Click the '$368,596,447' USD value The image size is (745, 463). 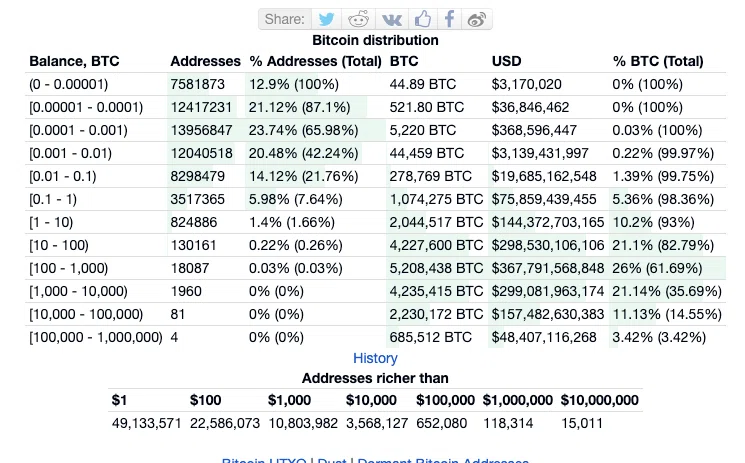[x=535, y=130]
